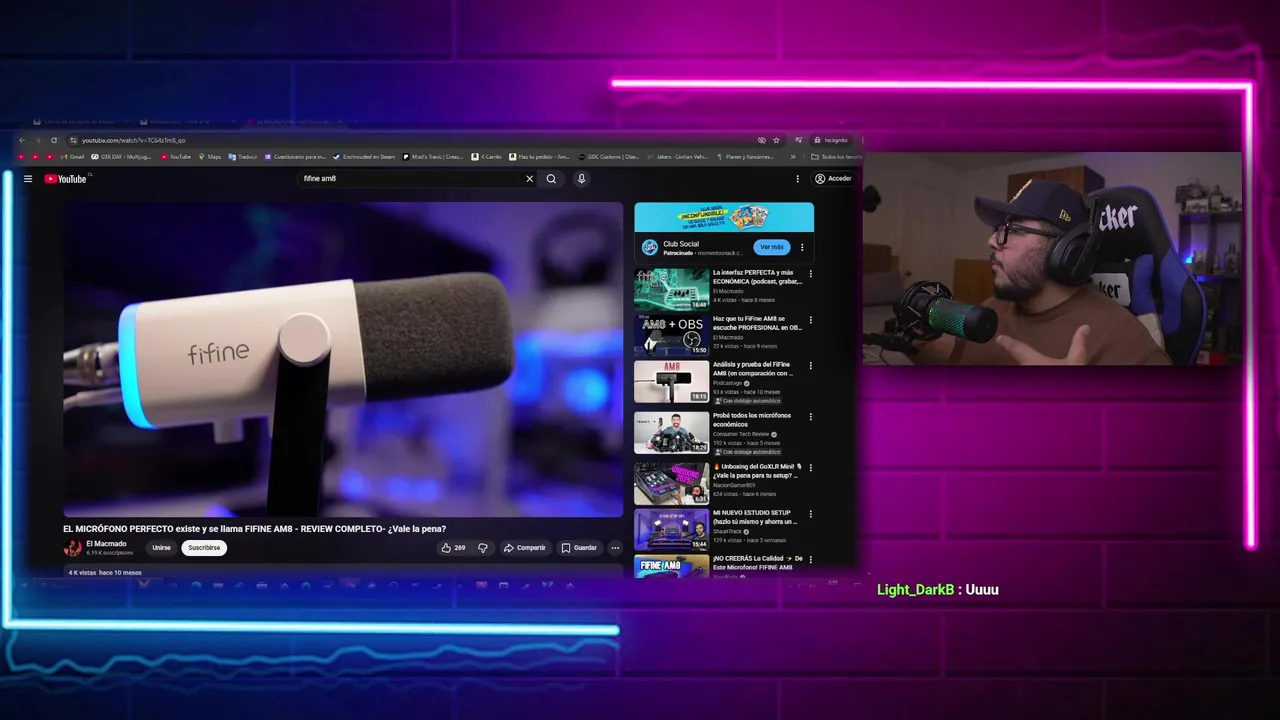The image size is (1280, 720).
Task: Bookmark this page with the star icon
Action: [x=776, y=140]
